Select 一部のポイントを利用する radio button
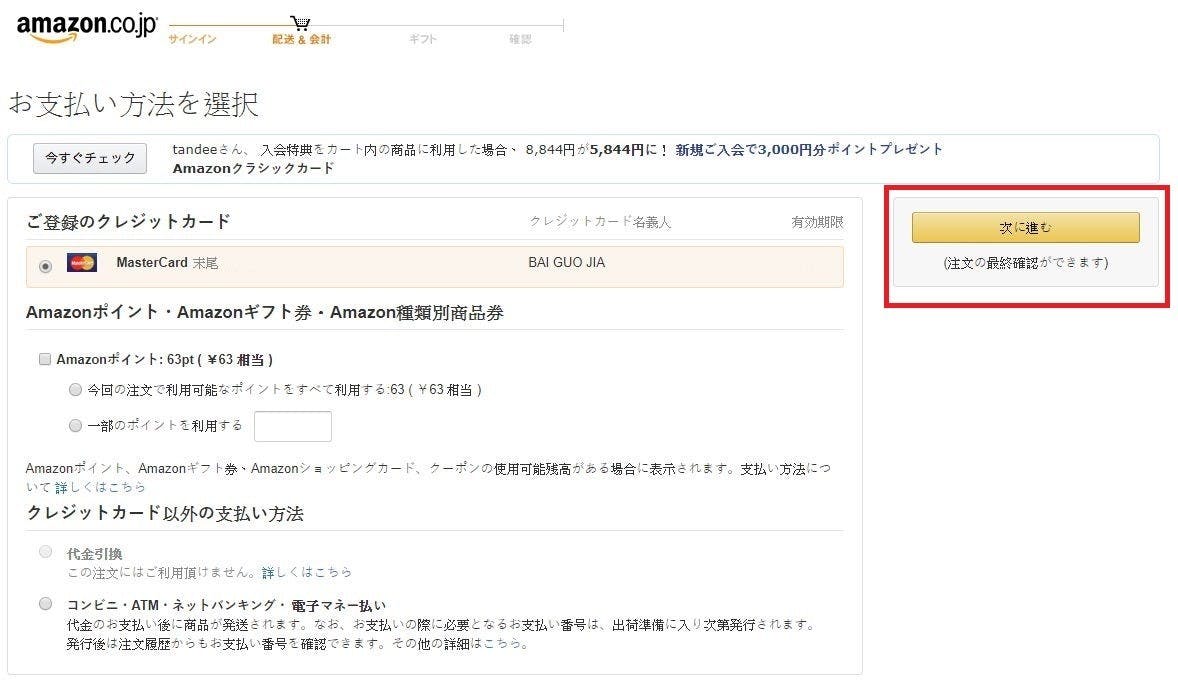 75,425
